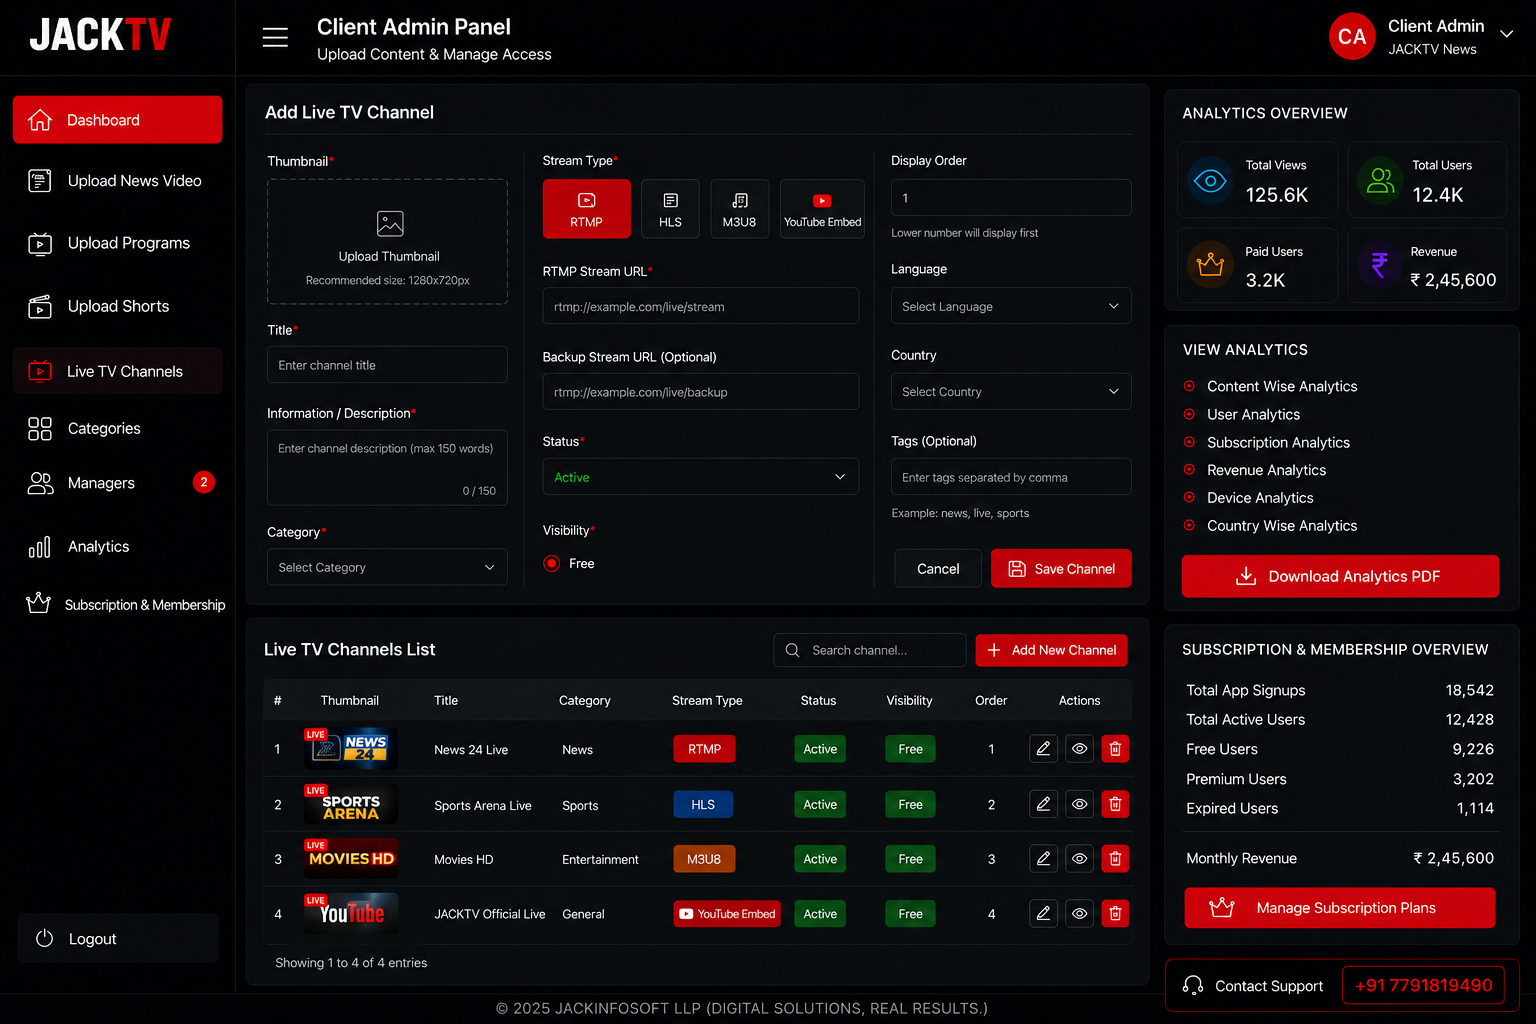Open User Analytics link
1536x1024 pixels.
pos(1253,414)
